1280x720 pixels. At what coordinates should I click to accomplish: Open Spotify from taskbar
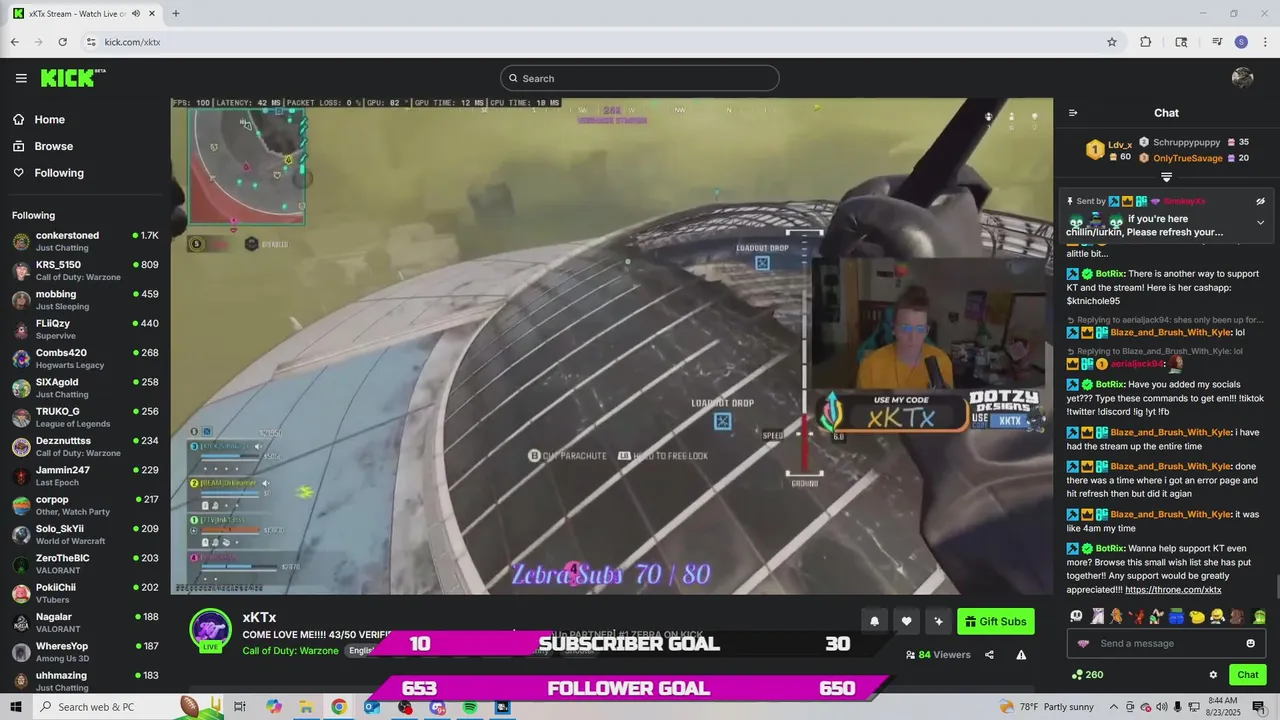[x=470, y=707]
